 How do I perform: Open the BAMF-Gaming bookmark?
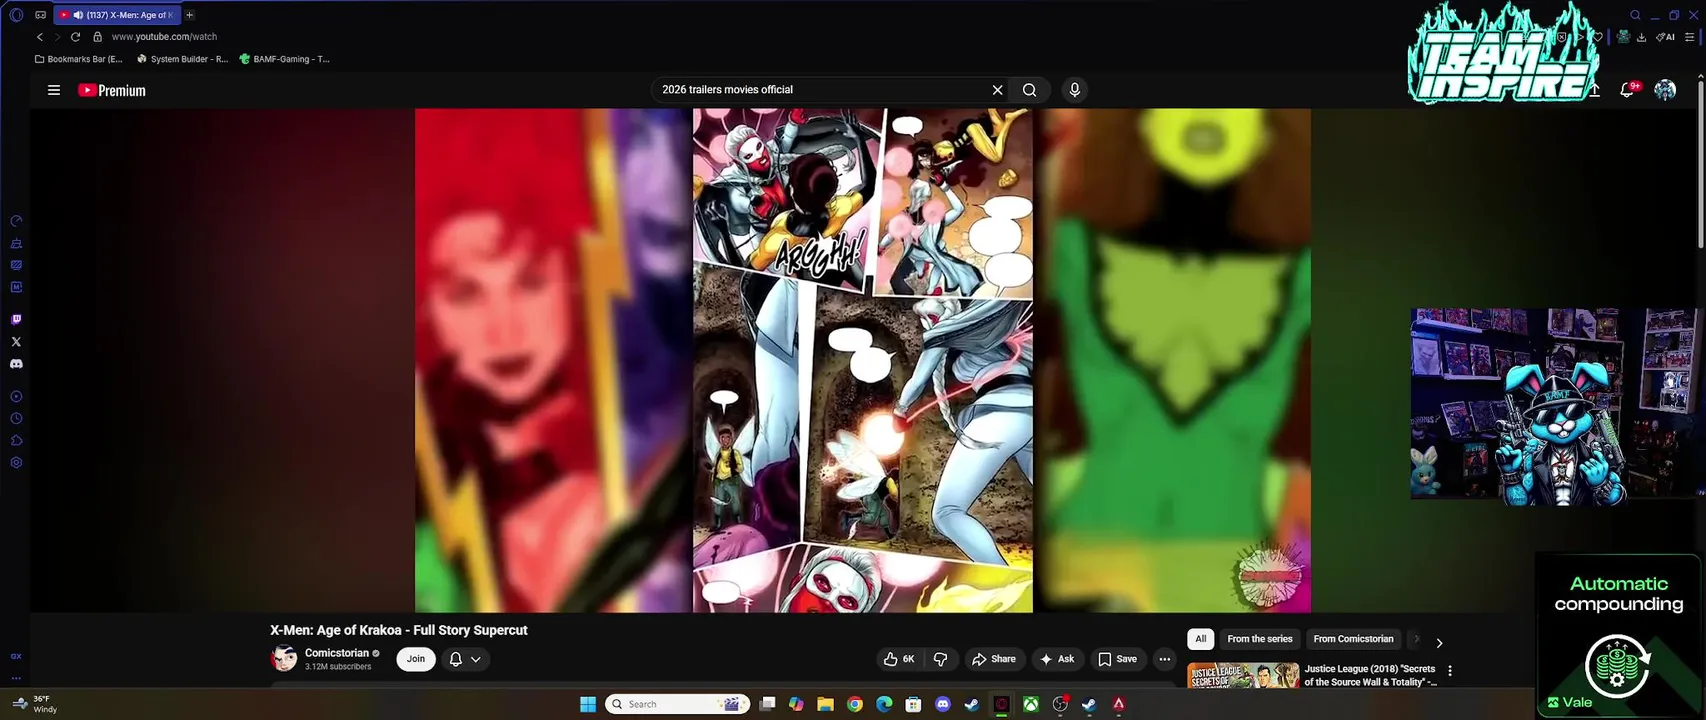tap(284, 59)
